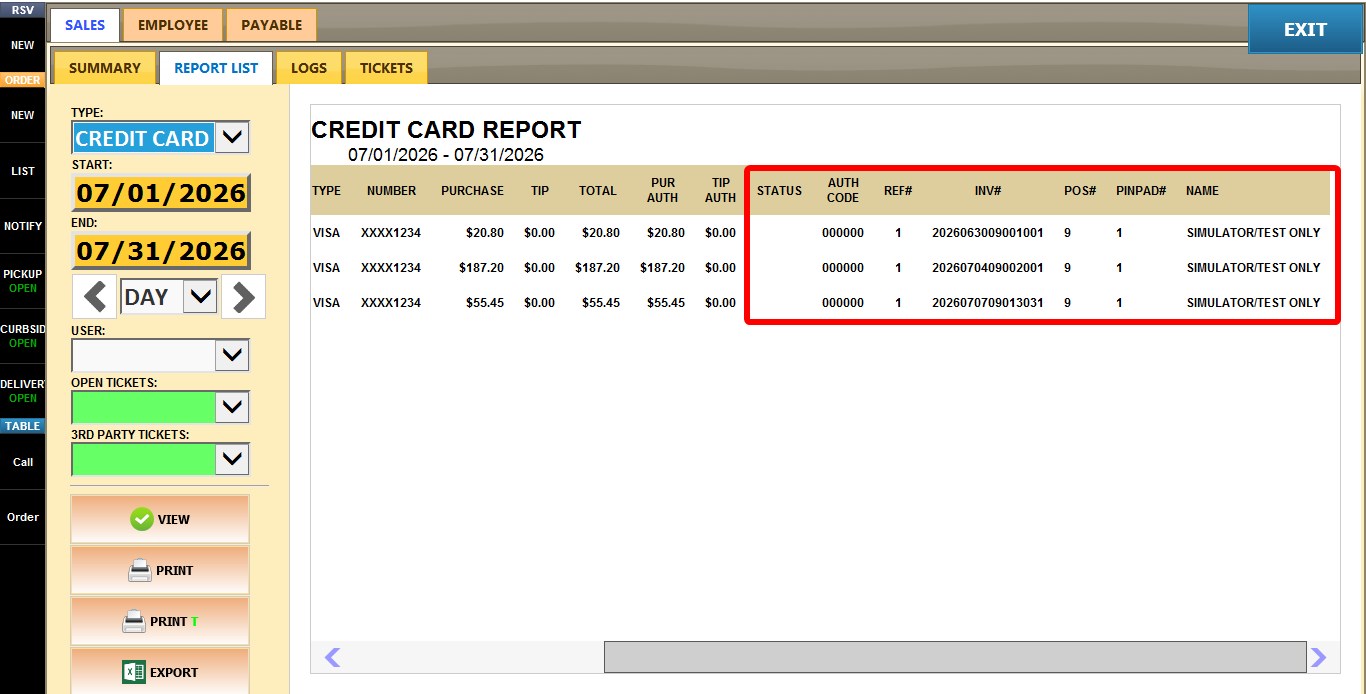Click NEW under RSV in sidebar
Image resolution: width=1366 pixels, height=694 pixels.
coord(22,45)
